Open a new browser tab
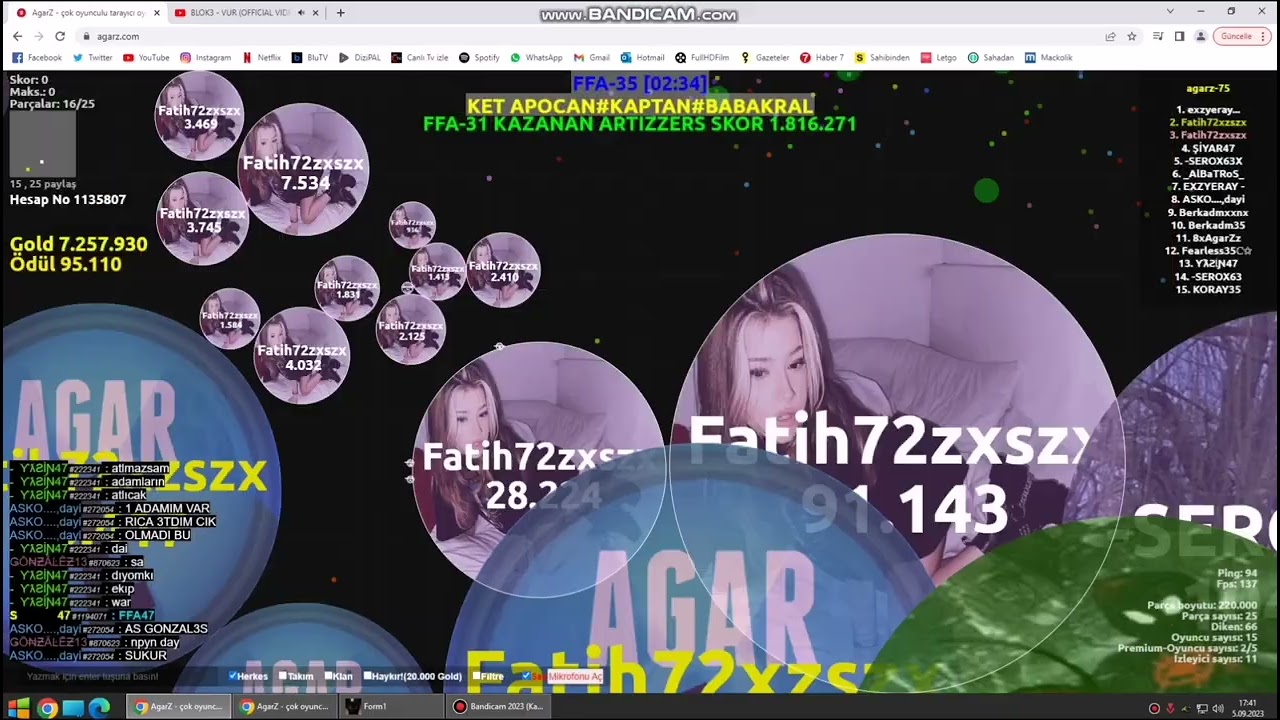Image resolution: width=1280 pixels, height=720 pixels. (x=340, y=13)
